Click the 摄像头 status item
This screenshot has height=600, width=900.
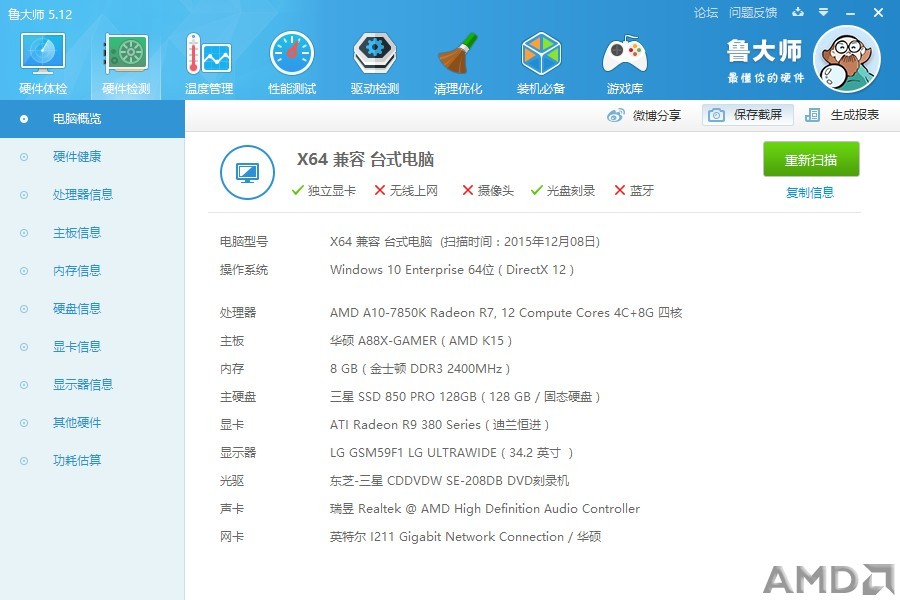coord(488,191)
